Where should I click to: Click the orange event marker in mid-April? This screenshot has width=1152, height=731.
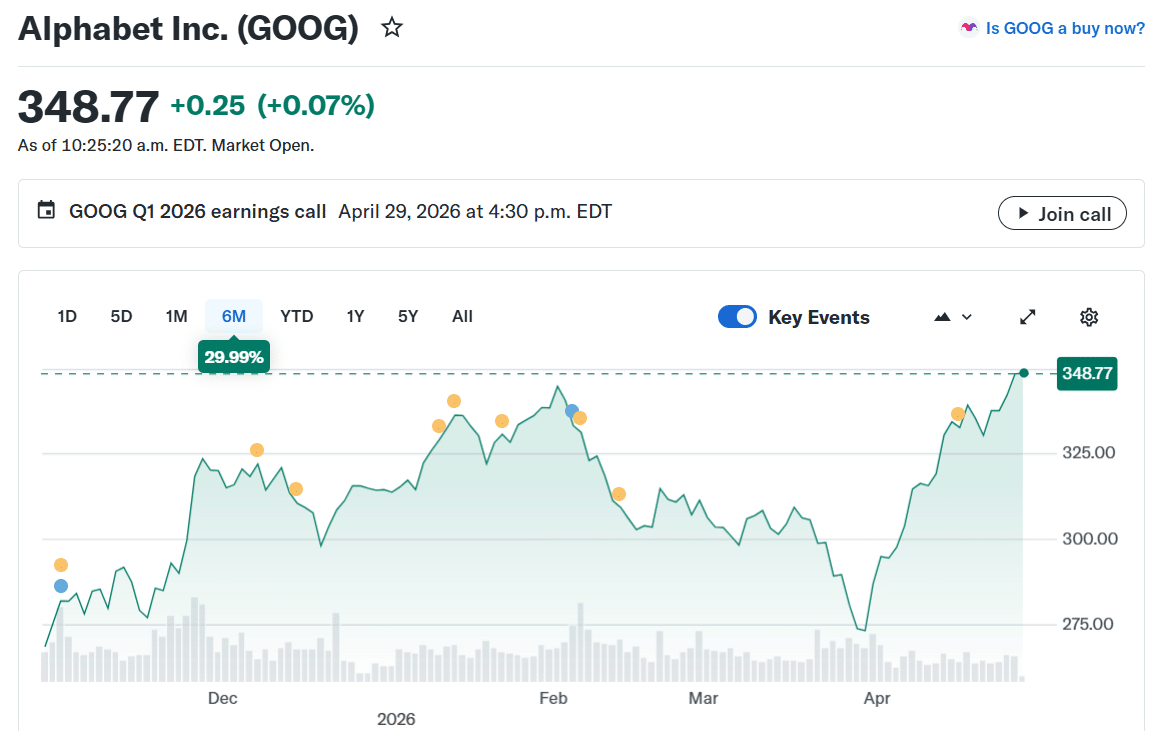click(x=958, y=414)
